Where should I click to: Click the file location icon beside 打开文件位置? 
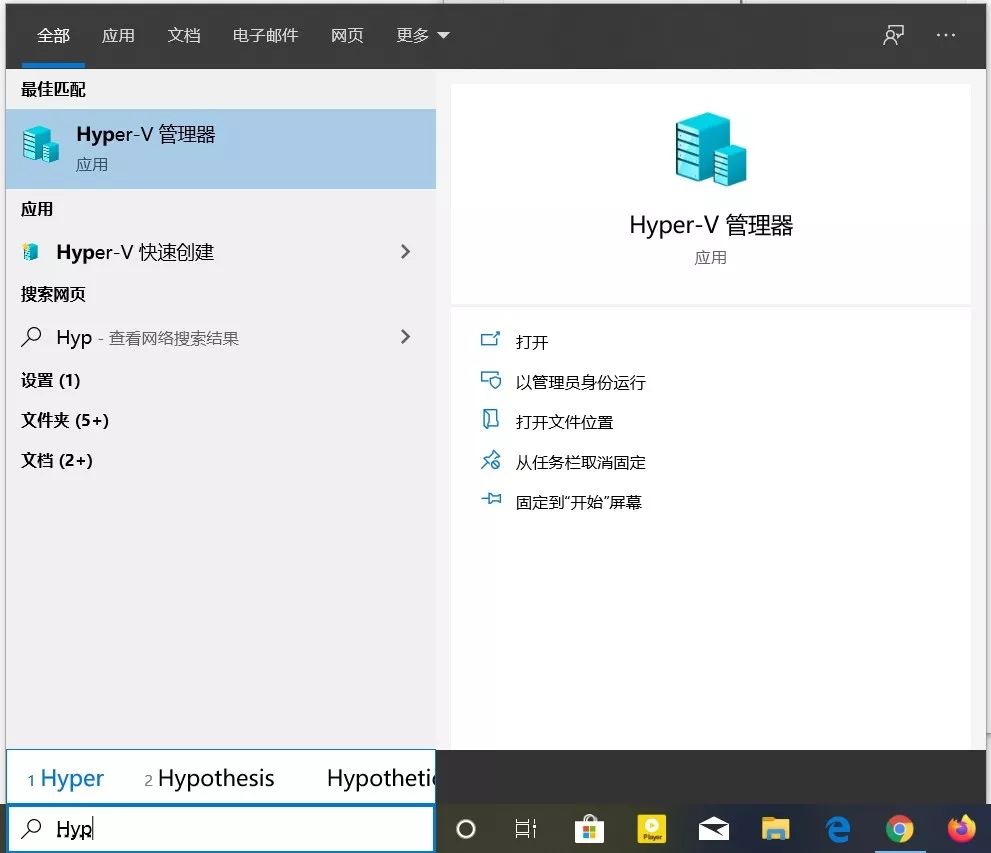[490, 420]
